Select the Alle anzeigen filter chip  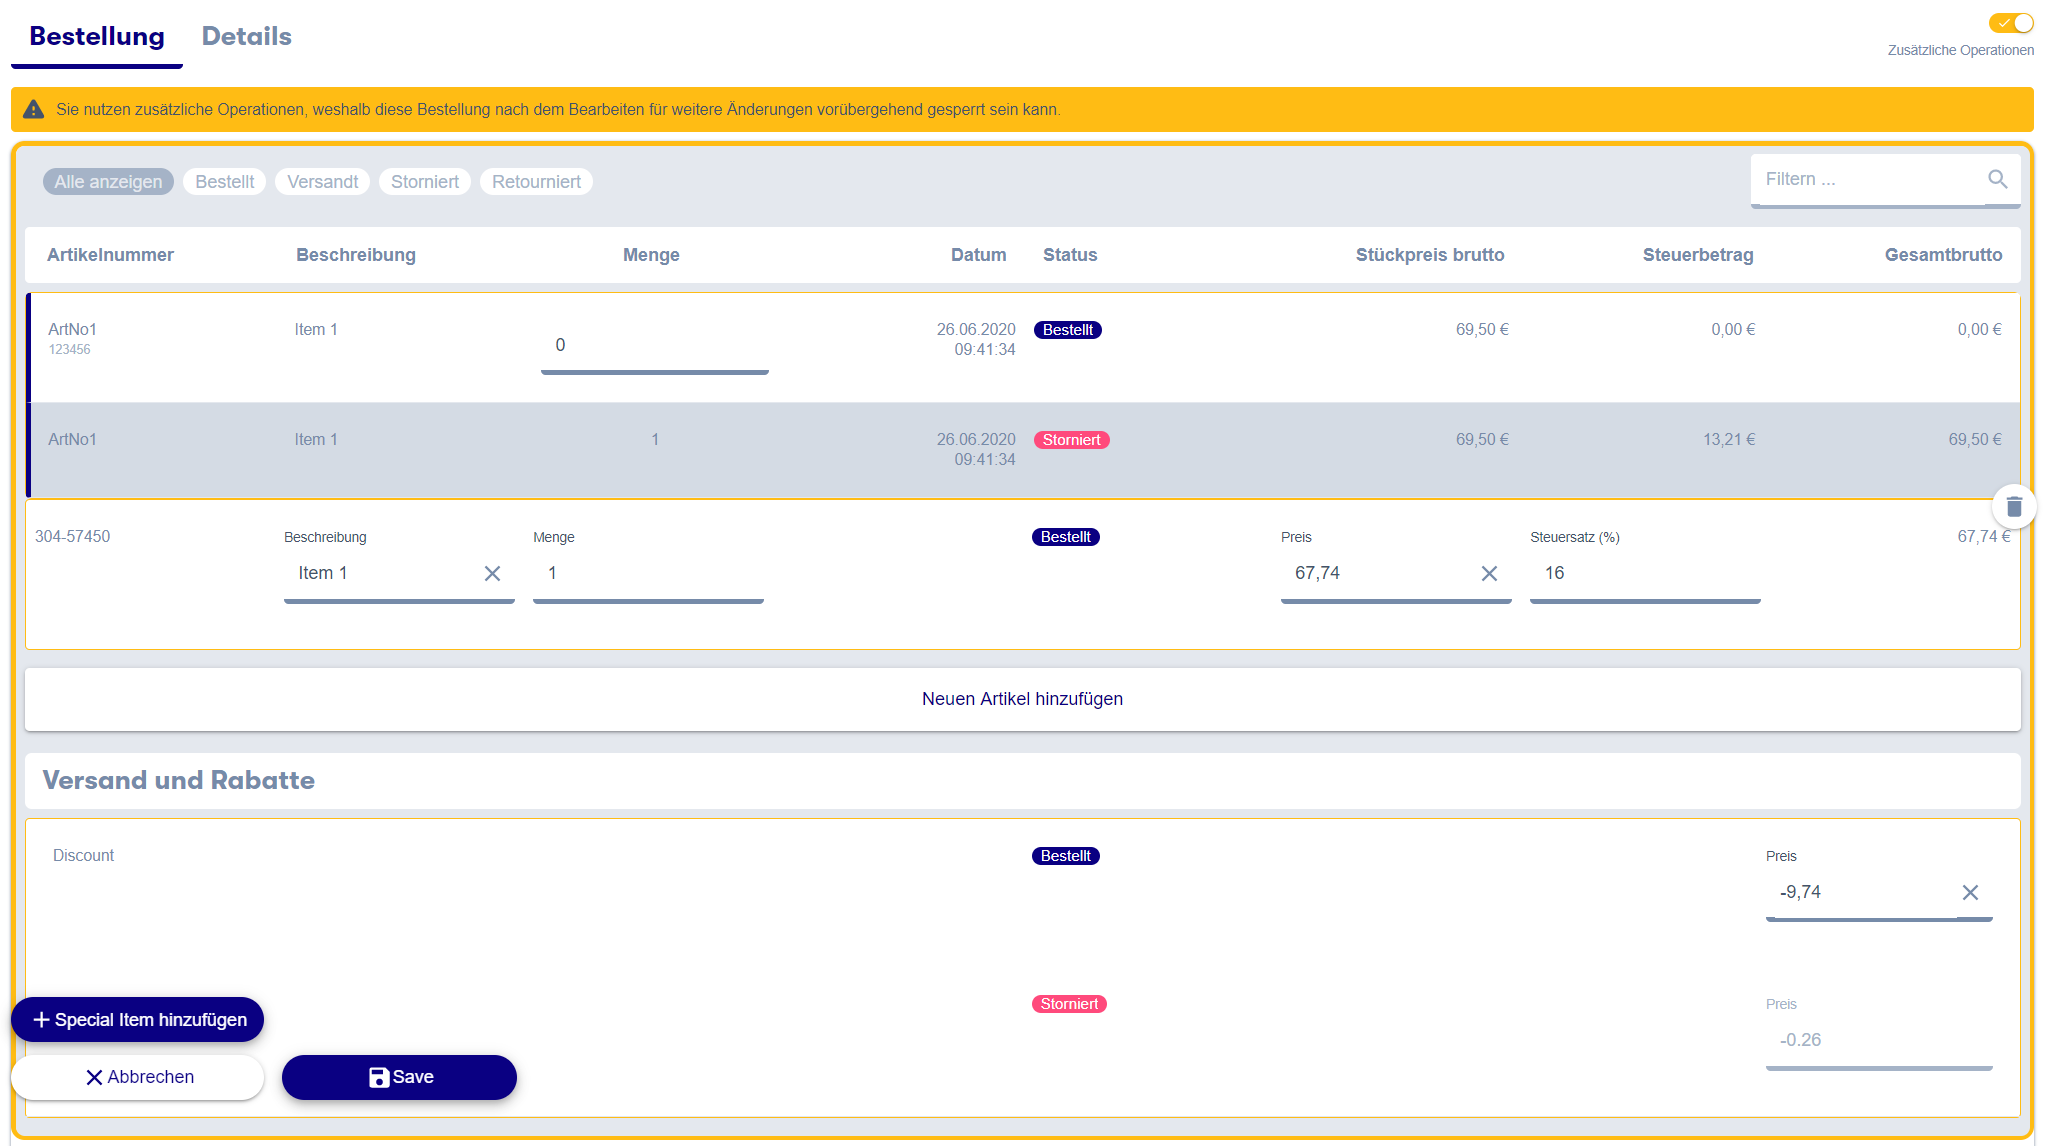[108, 181]
